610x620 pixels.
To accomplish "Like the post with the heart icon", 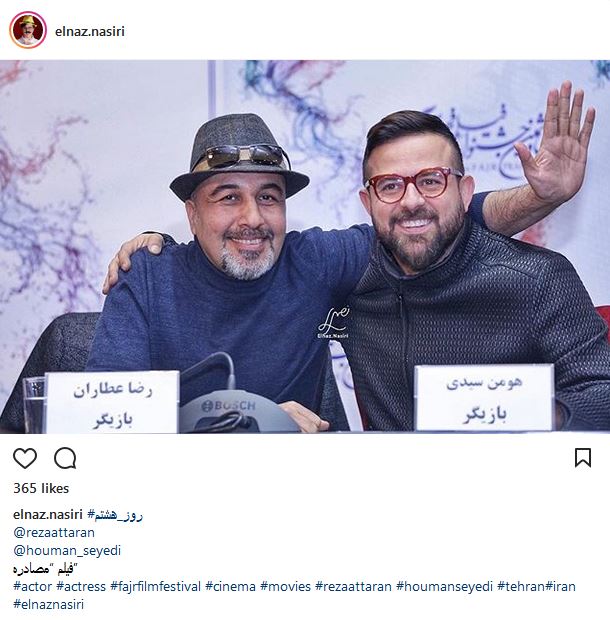I will 25,458.
